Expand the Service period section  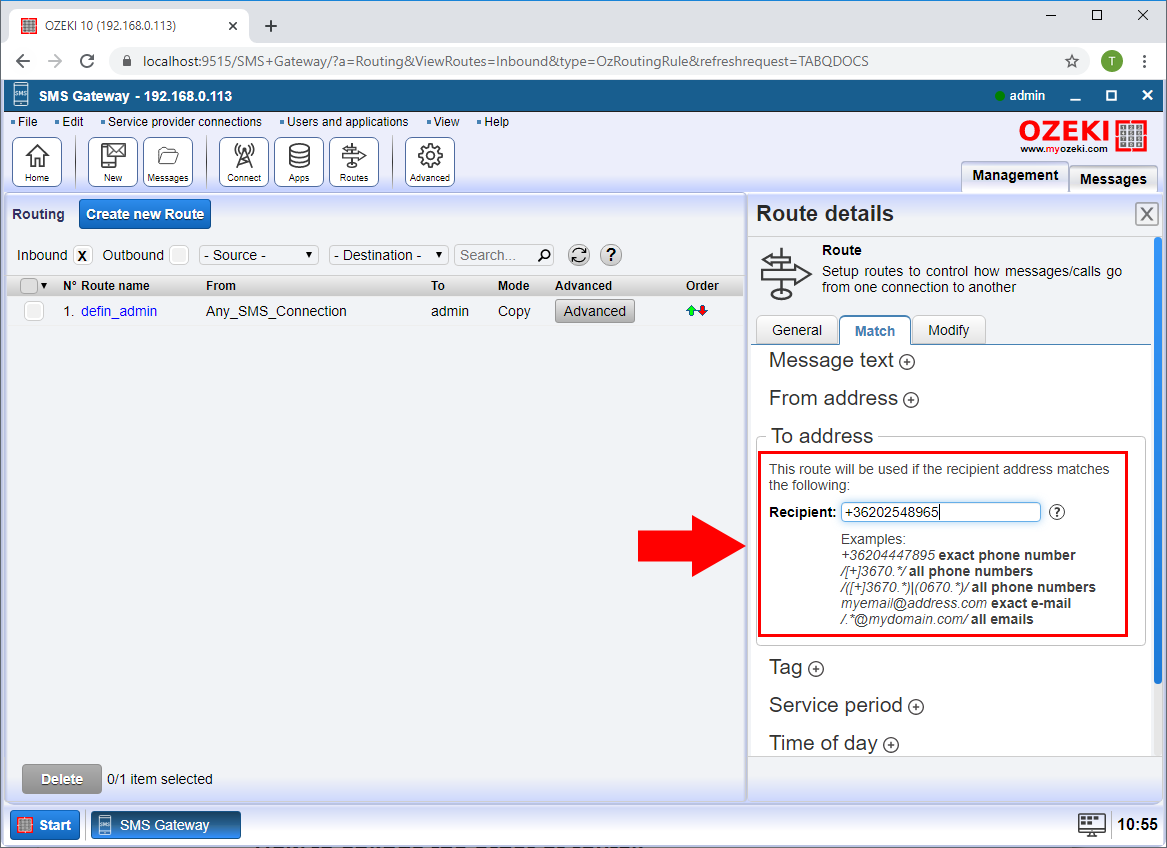(916, 707)
